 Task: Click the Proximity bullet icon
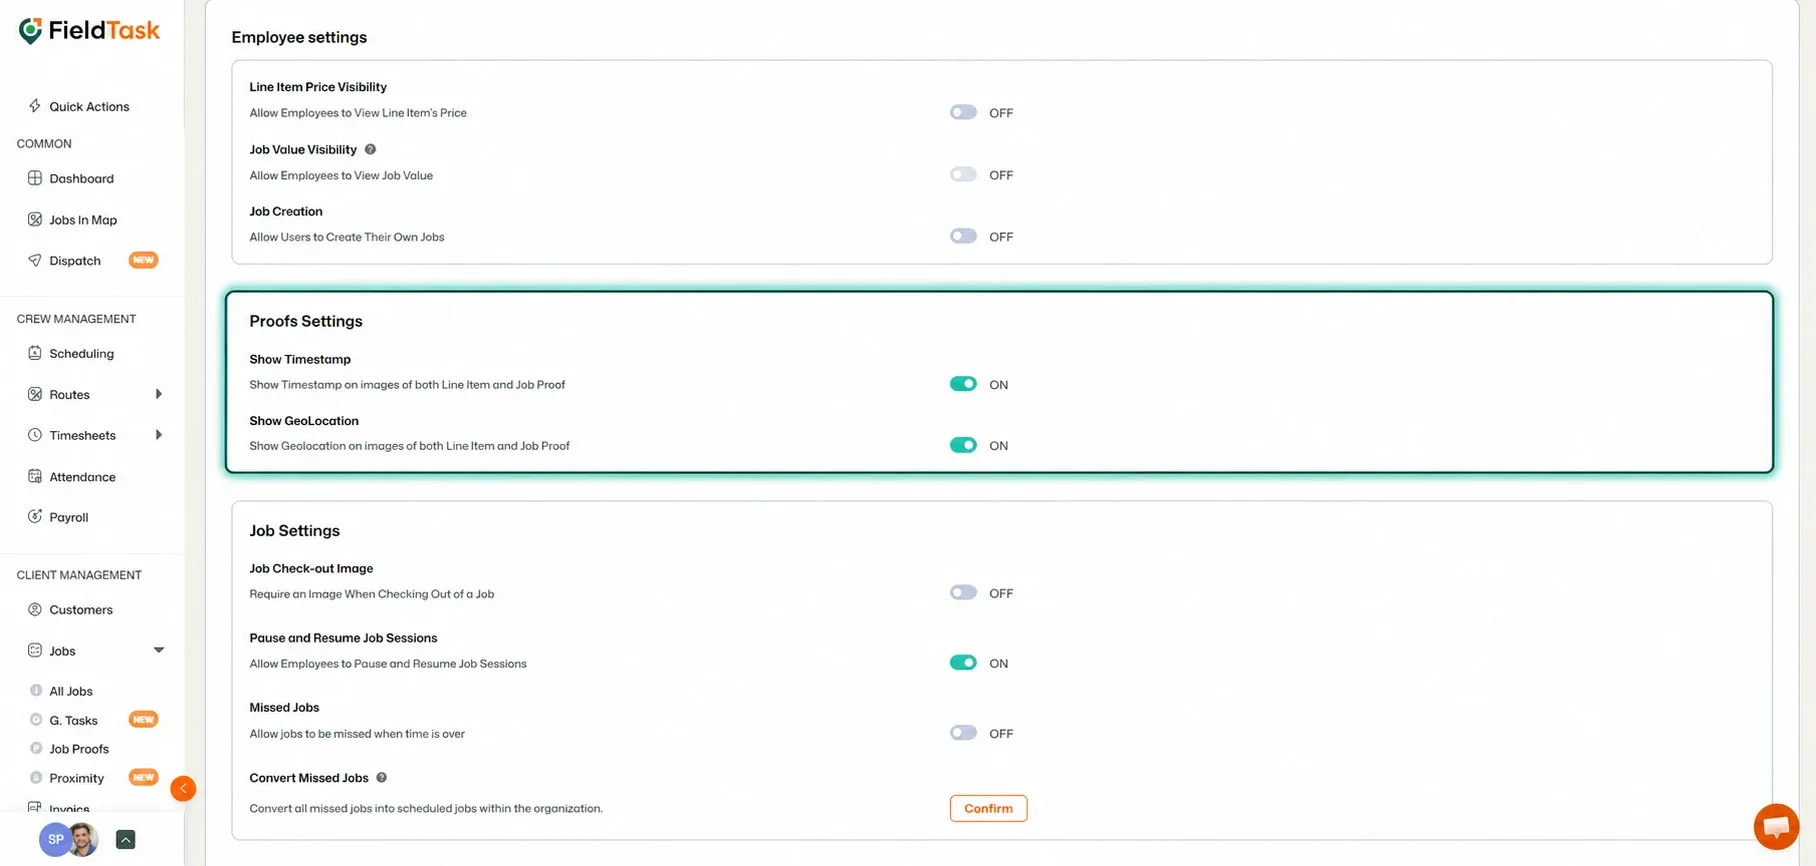(x=36, y=778)
